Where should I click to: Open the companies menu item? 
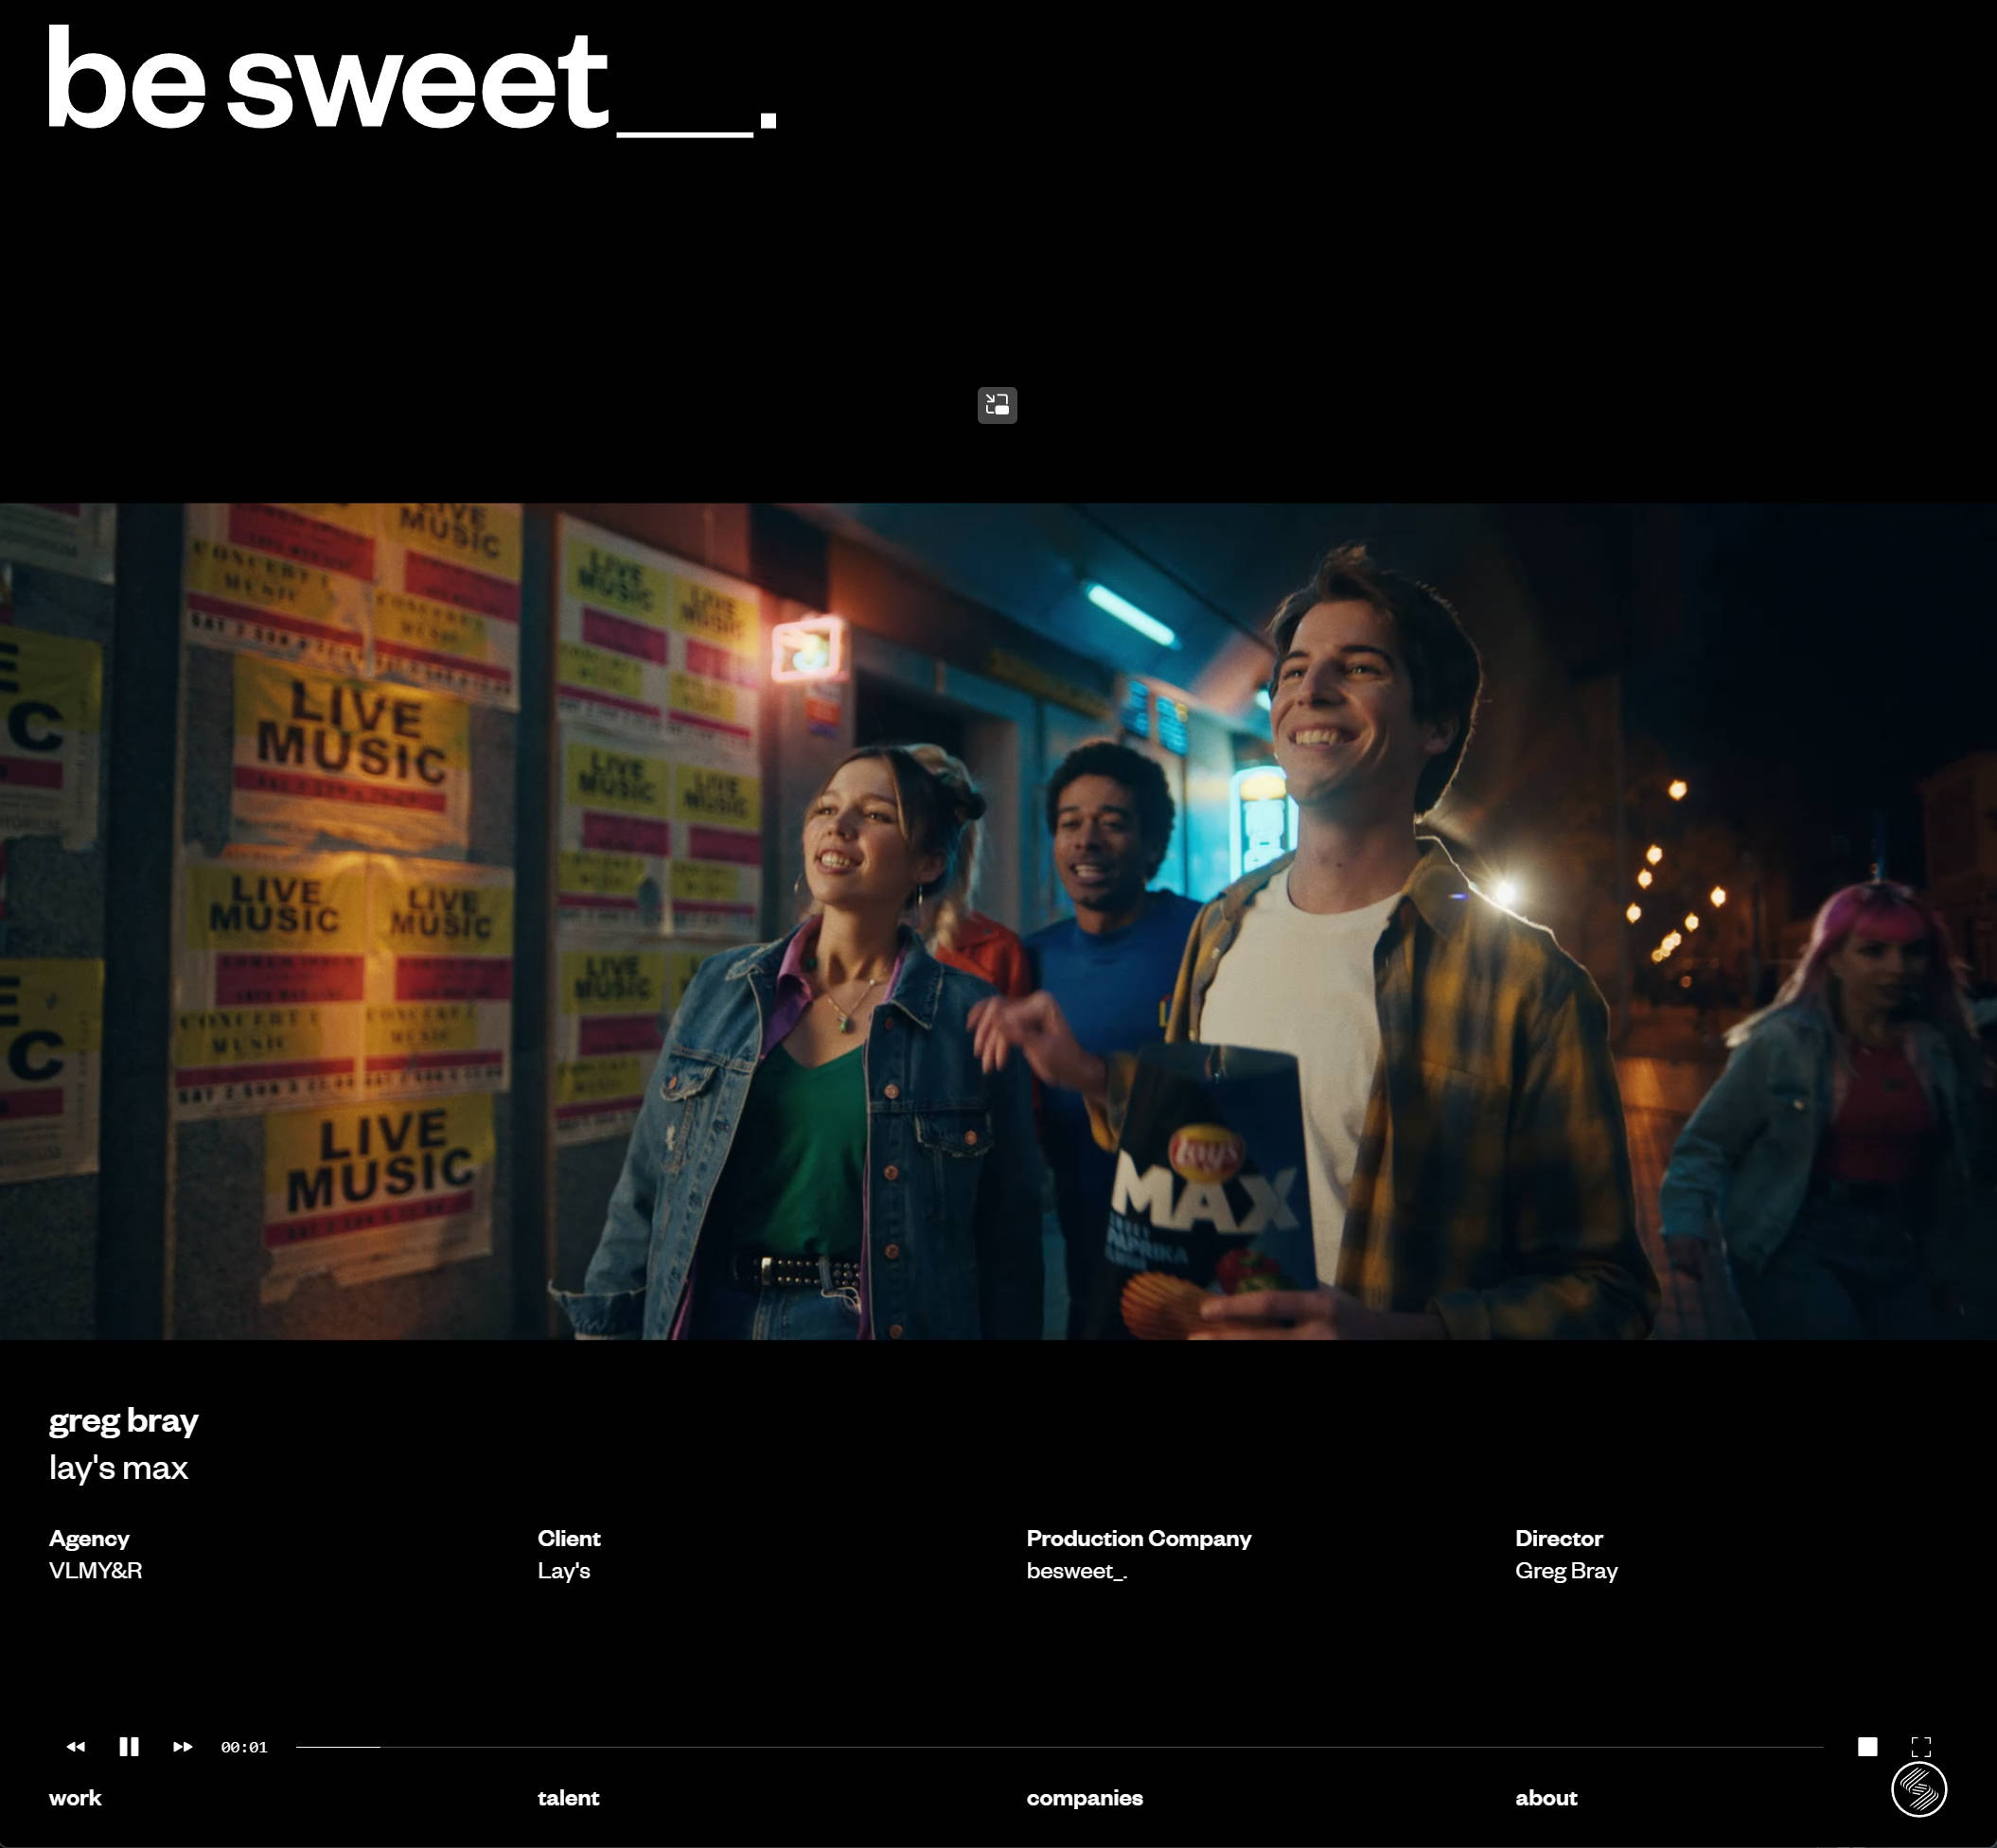(1084, 1798)
